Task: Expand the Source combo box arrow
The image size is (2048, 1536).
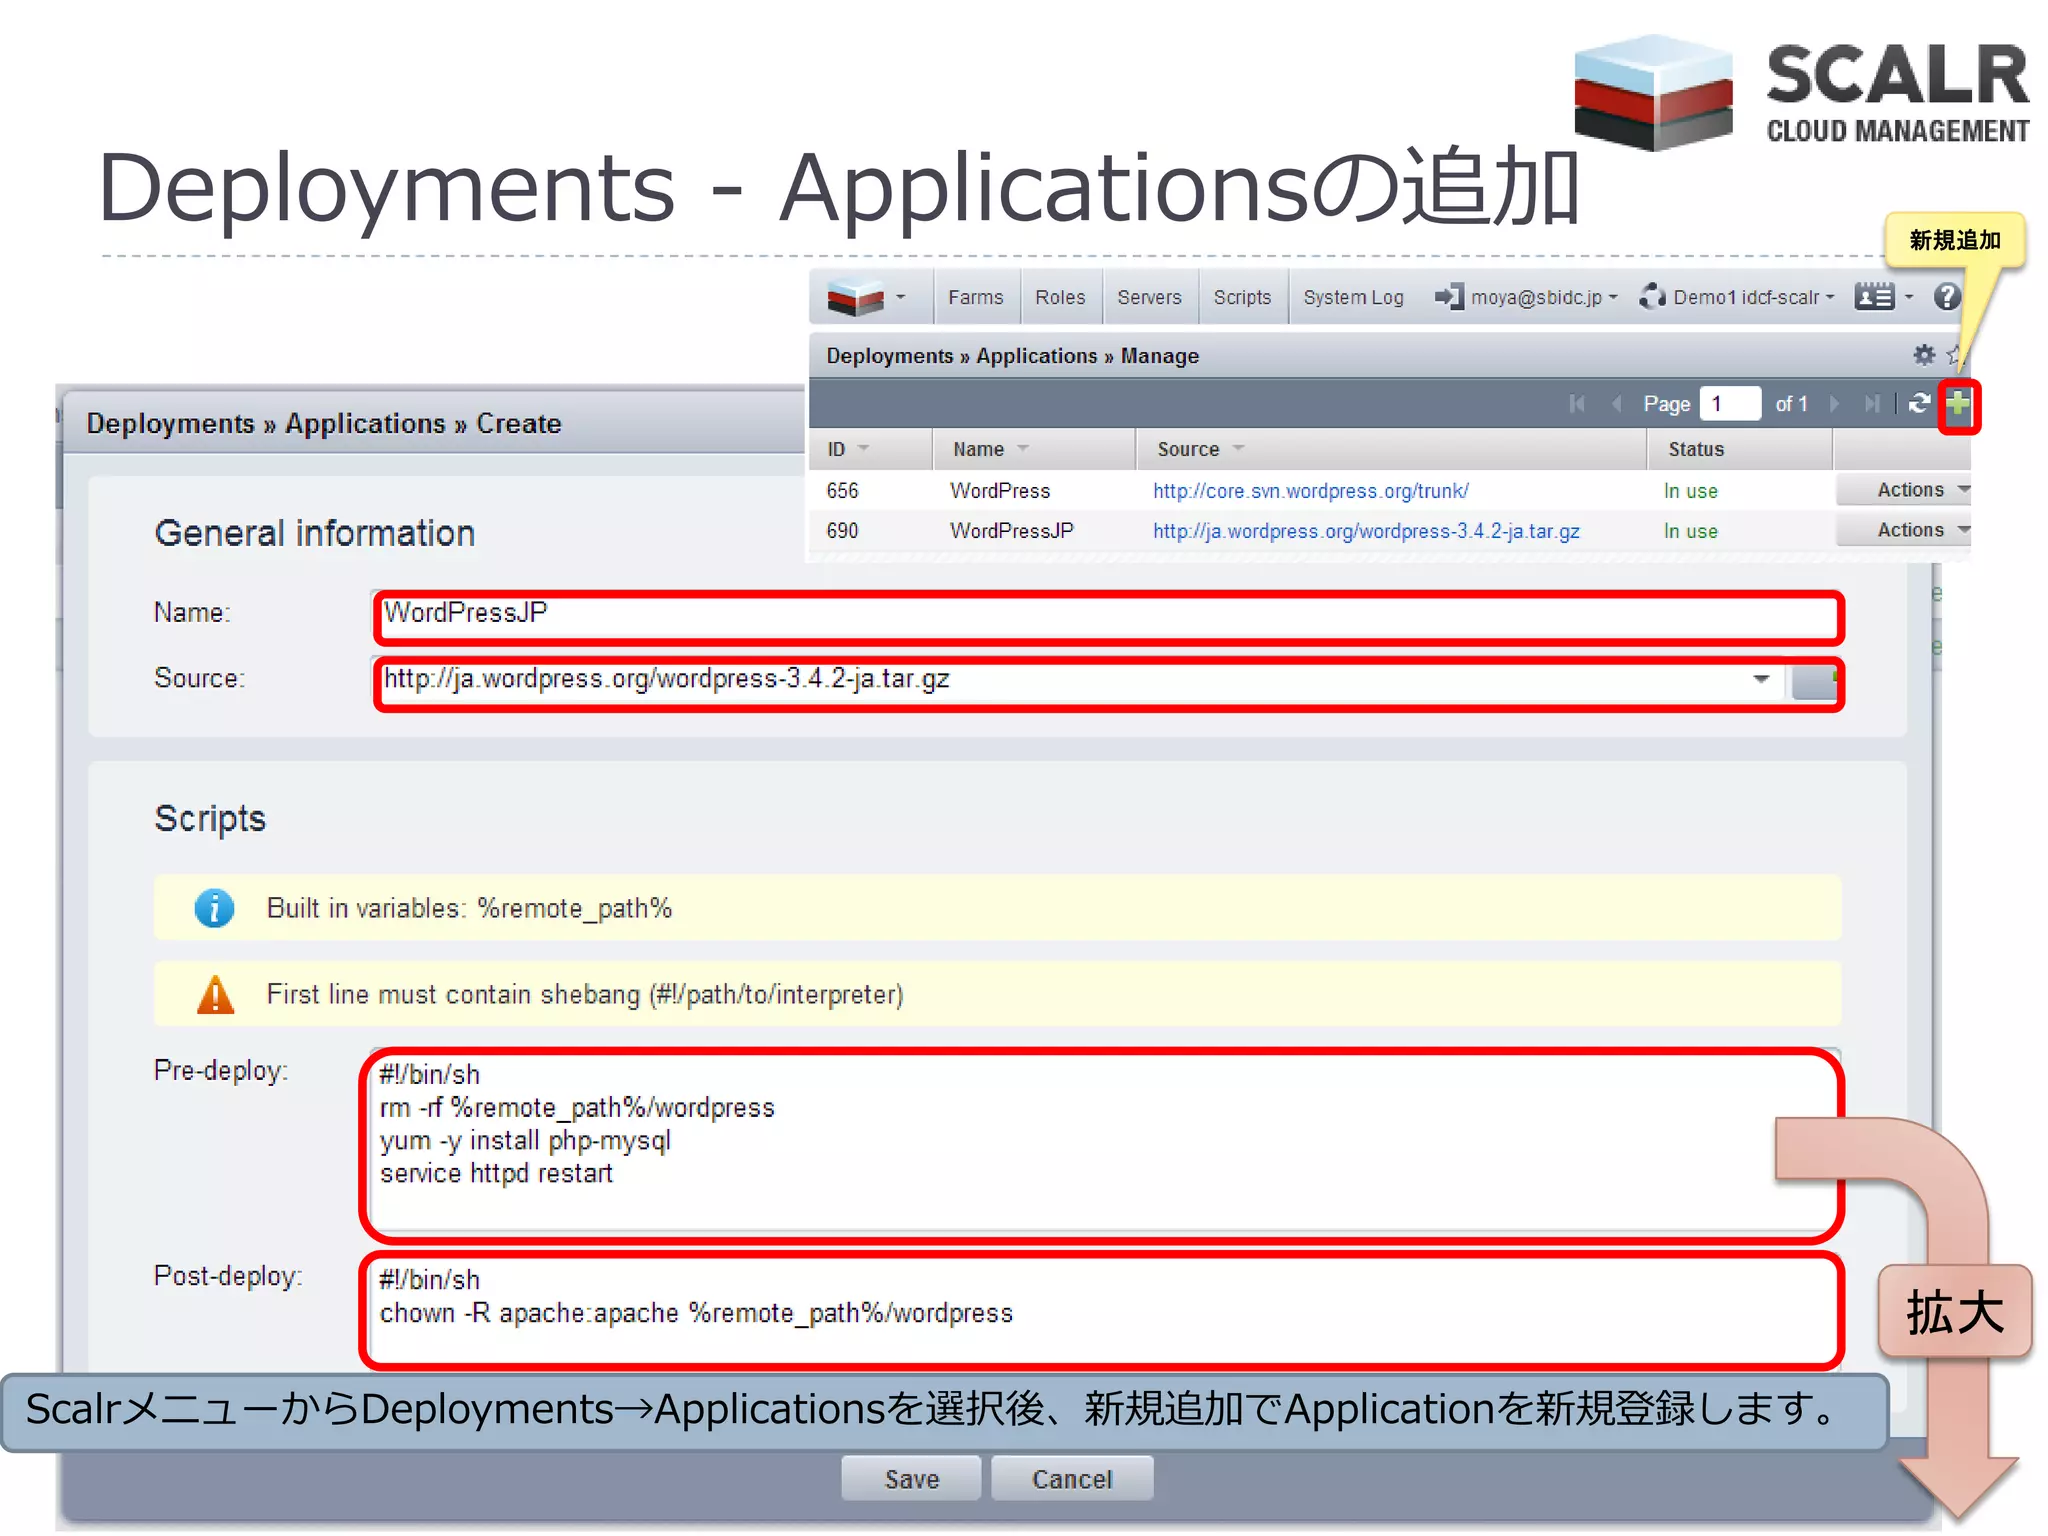Action: point(1761,679)
